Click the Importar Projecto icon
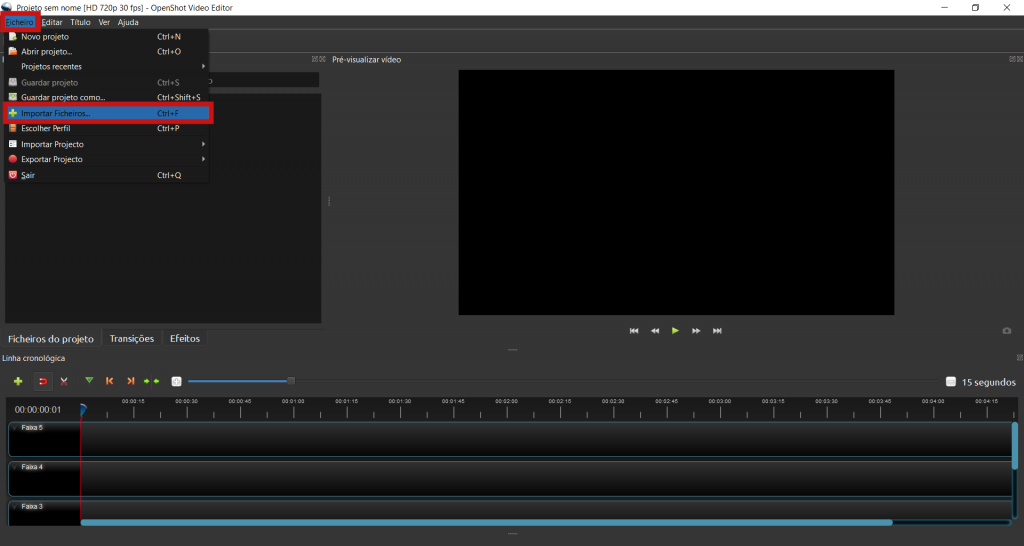1024x546 pixels. (12, 144)
